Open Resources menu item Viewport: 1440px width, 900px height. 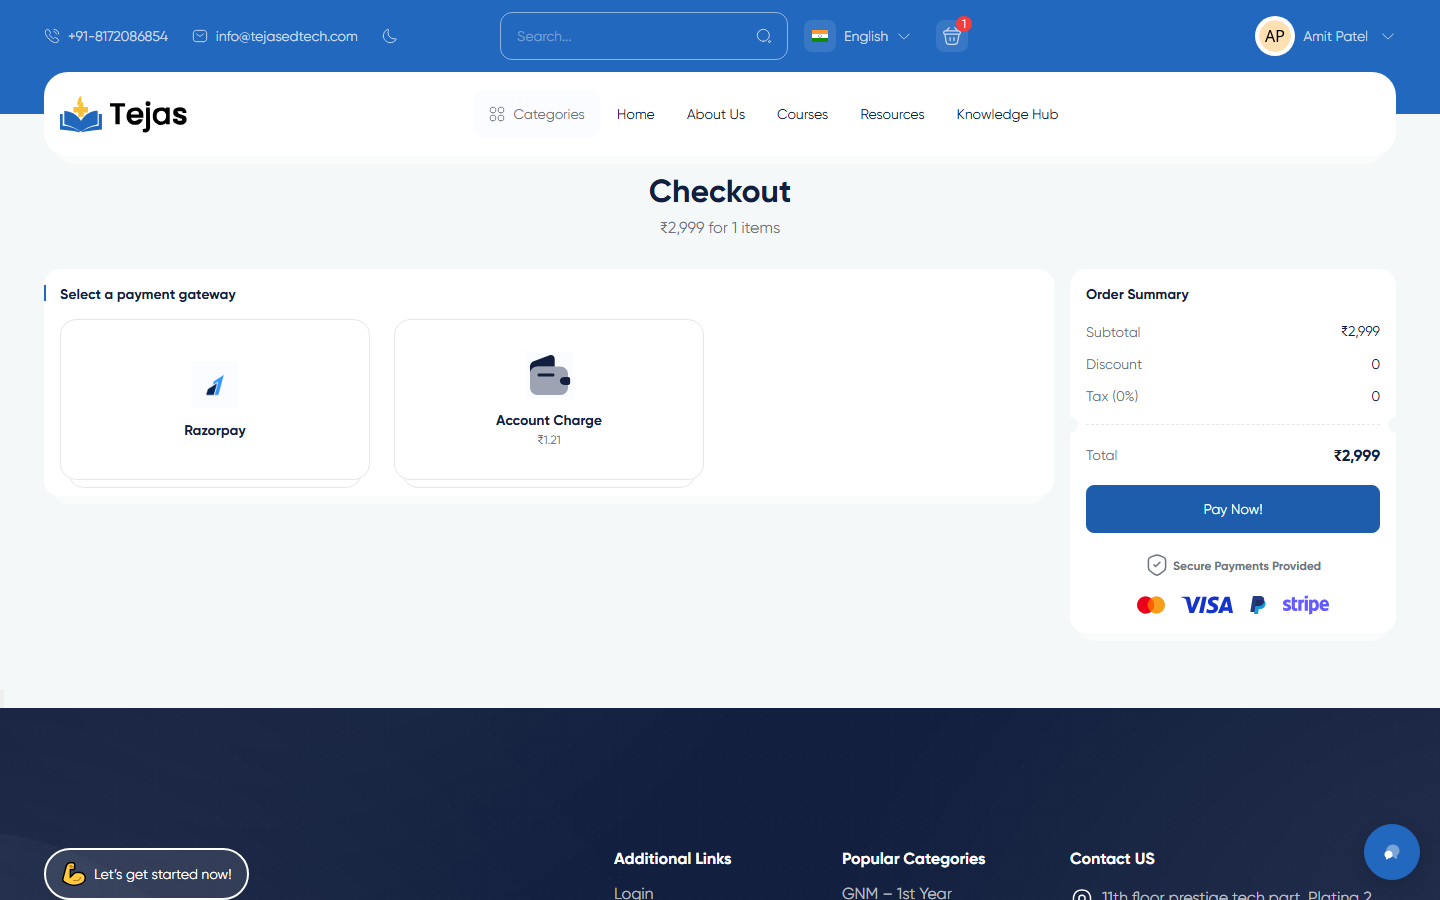[892, 114]
